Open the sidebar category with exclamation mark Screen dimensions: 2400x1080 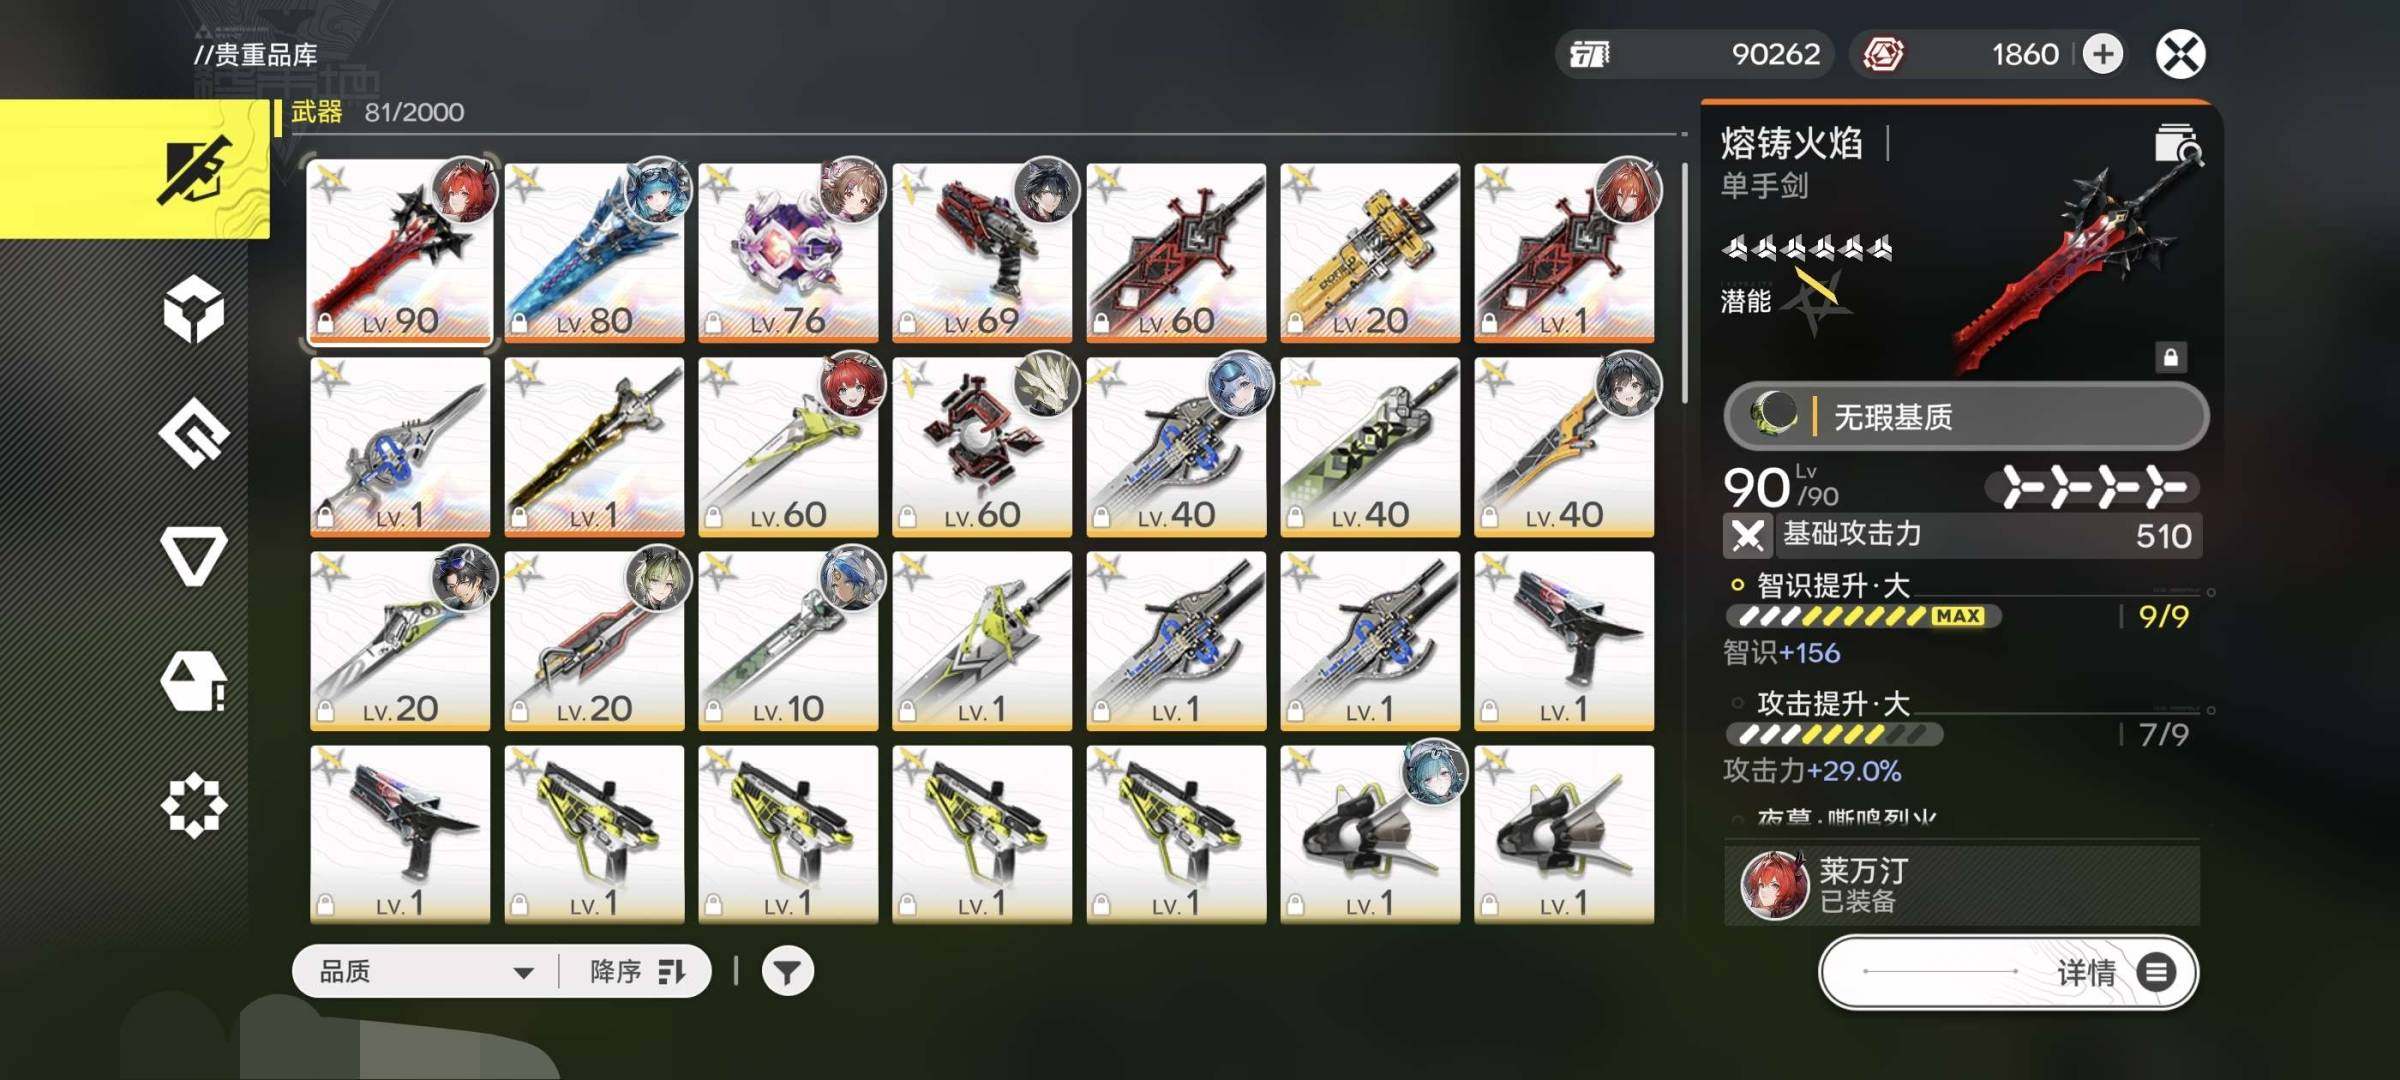[x=193, y=682]
